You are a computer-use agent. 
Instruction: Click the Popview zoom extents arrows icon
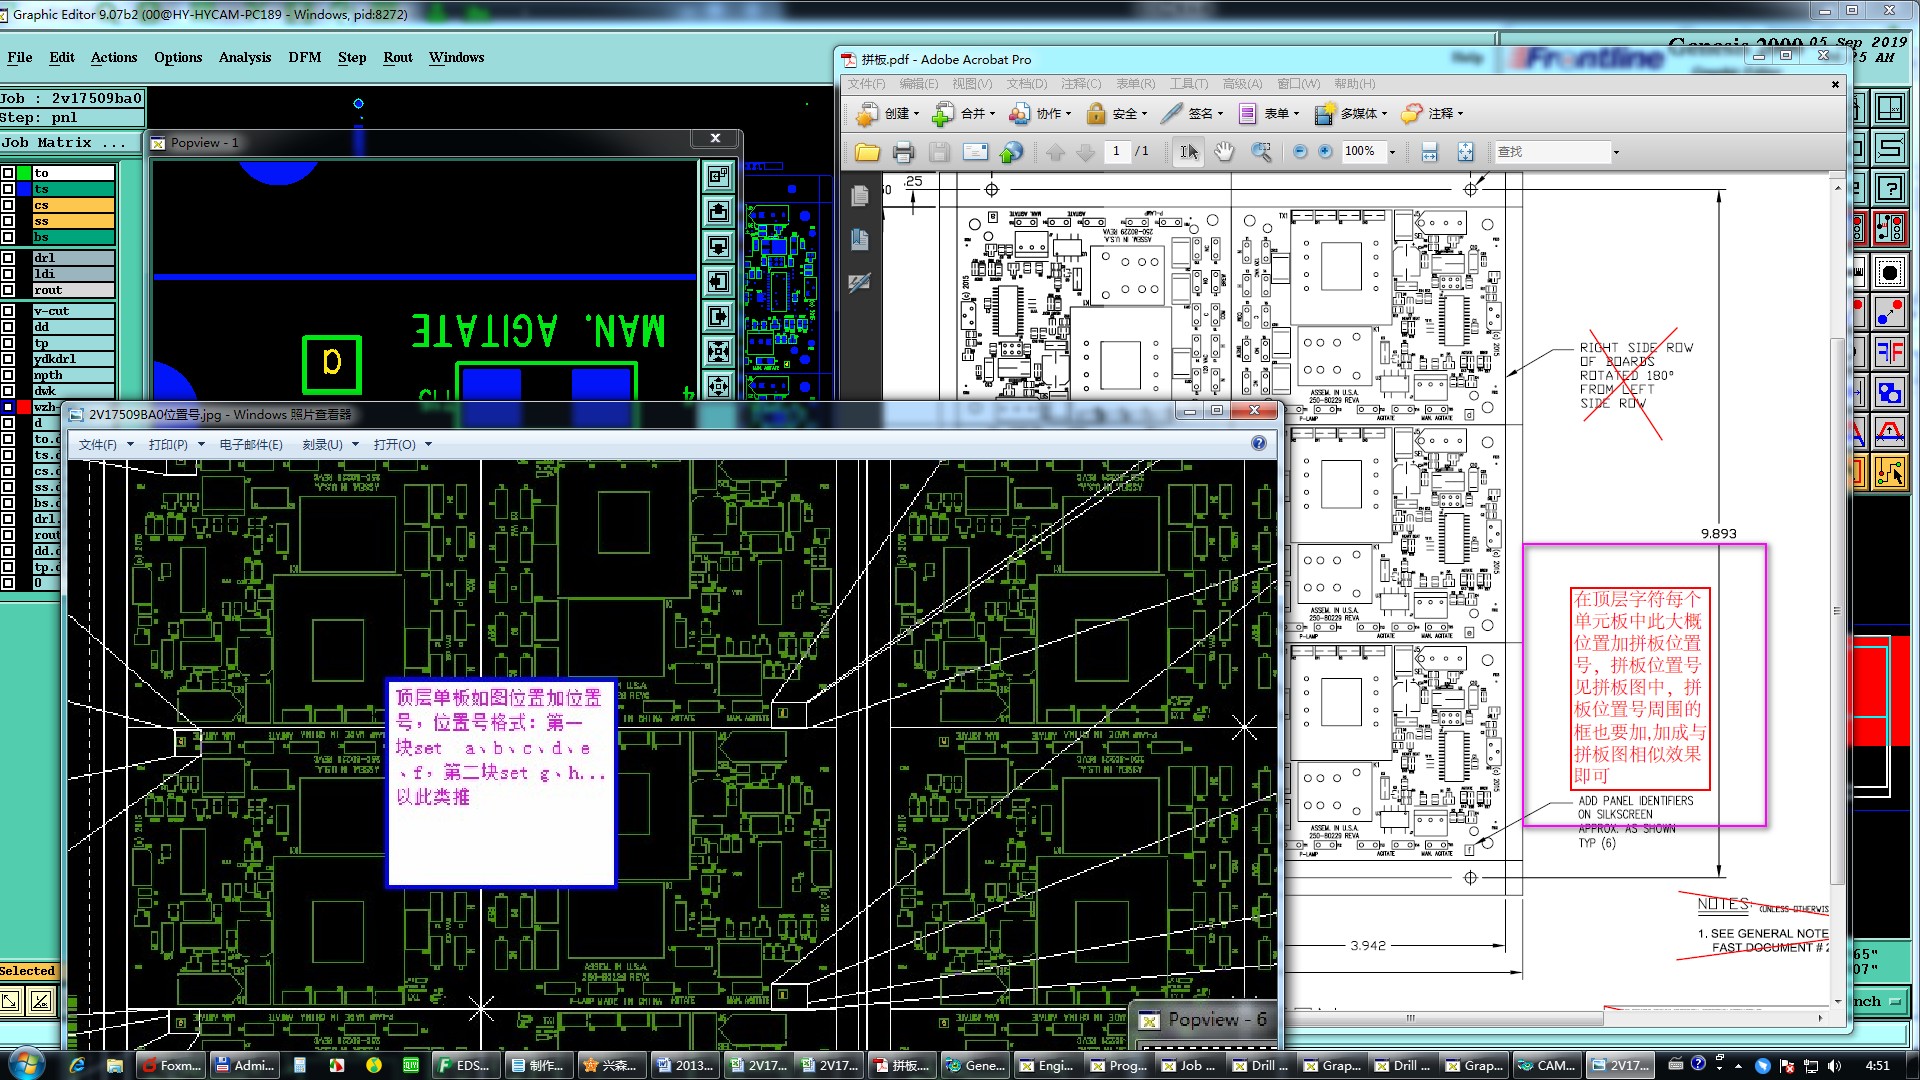(x=718, y=352)
